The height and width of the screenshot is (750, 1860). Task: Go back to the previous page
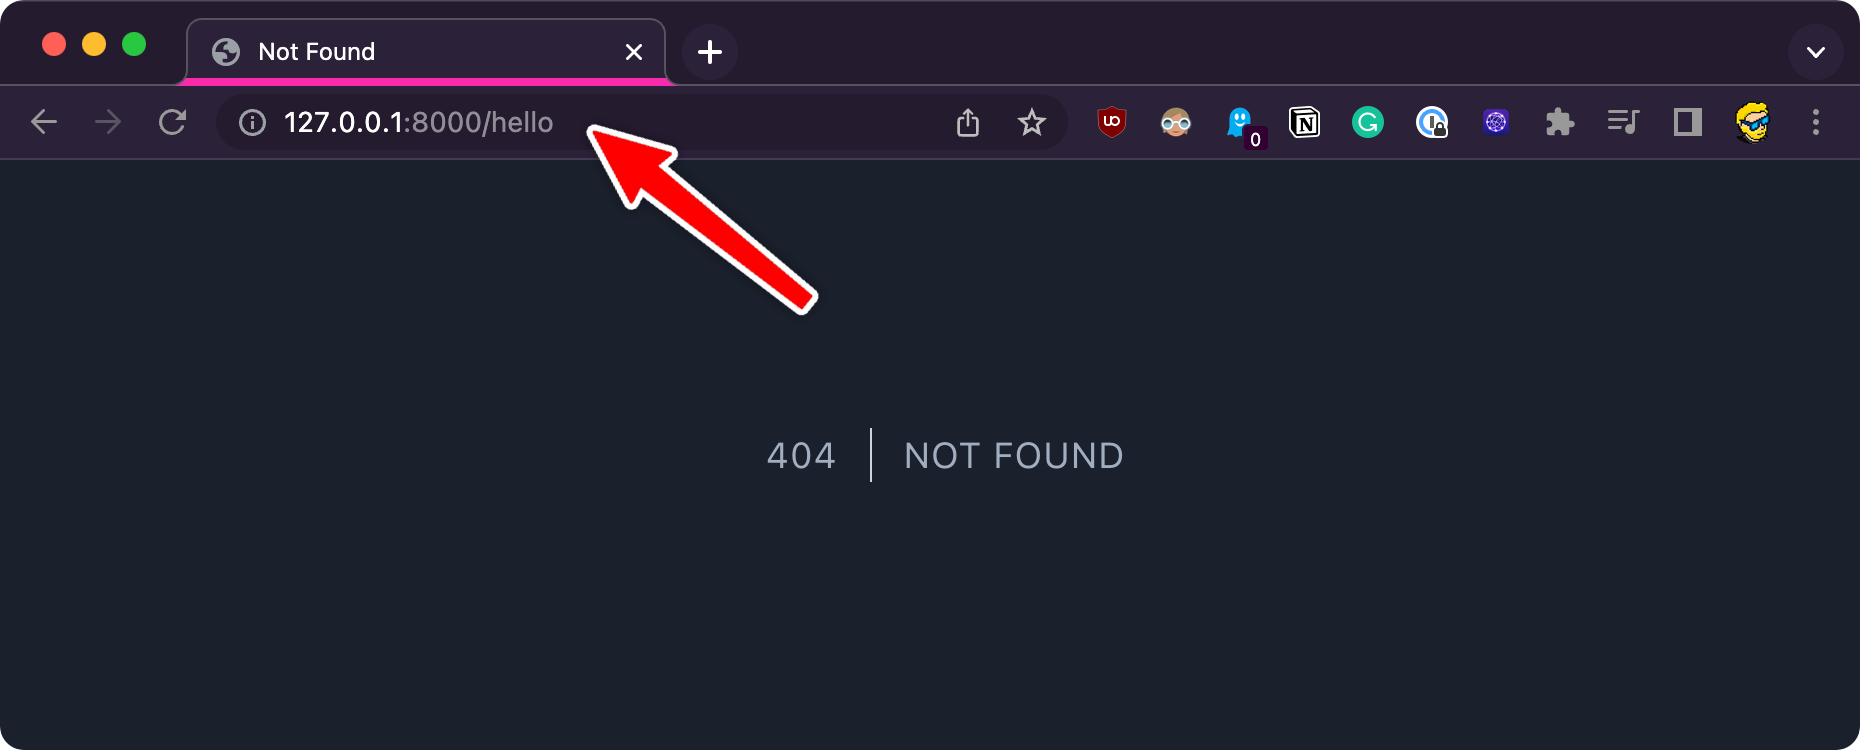(x=44, y=122)
